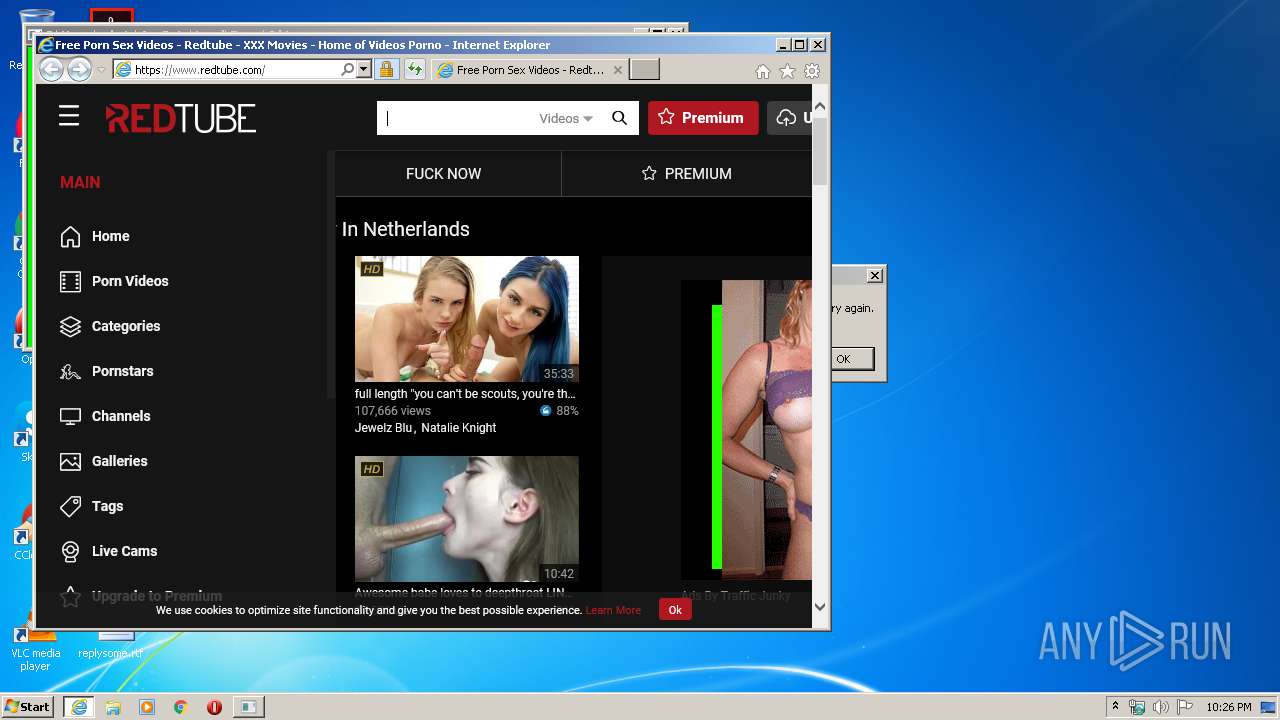This screenshot has width=1280, height=720.
Task: Open the 10:42 video thumbnail
Action: pyautogui.click(x=466, y=519)
